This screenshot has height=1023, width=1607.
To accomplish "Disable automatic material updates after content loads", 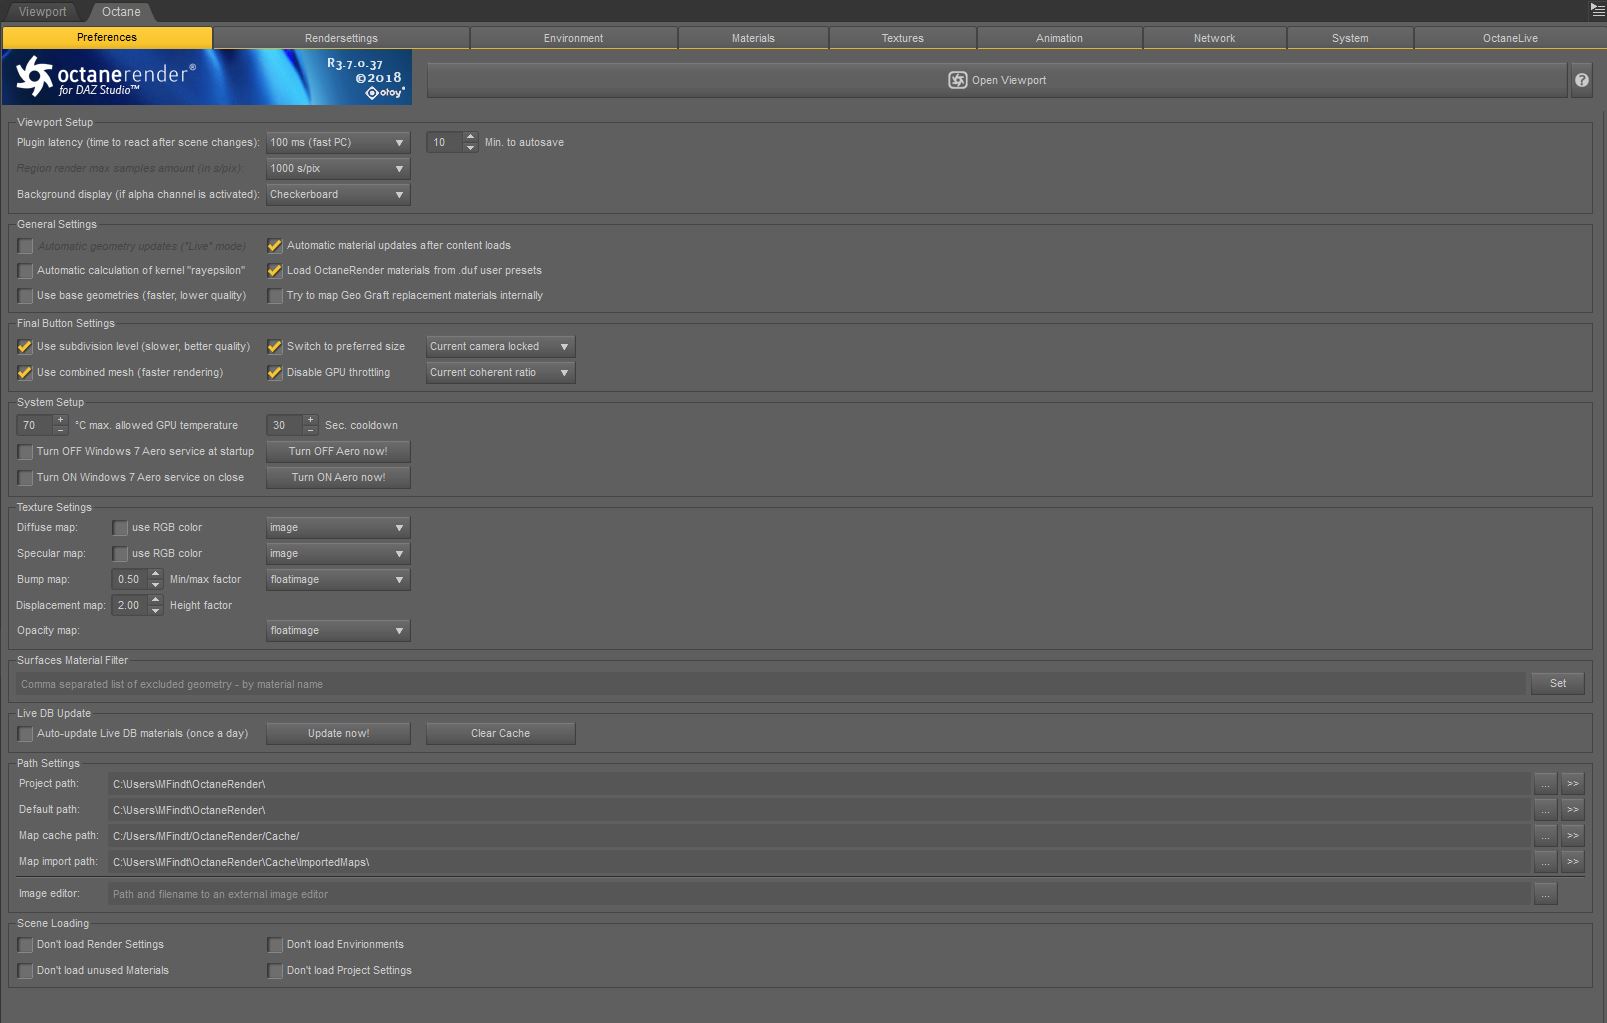I will click(275, 246).
